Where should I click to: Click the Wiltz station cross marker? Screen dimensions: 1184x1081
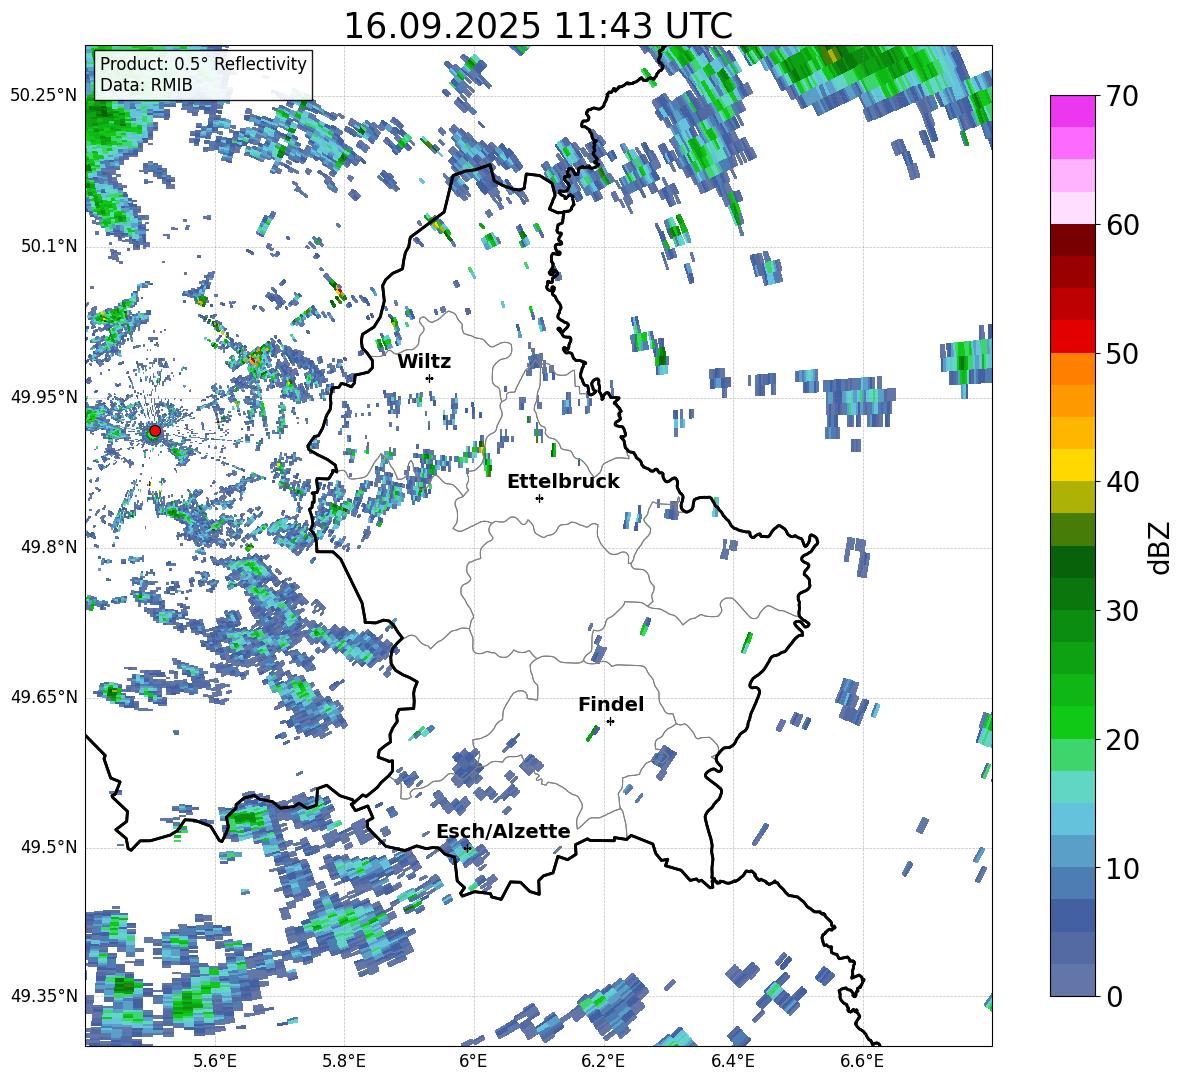pos(430,378)
